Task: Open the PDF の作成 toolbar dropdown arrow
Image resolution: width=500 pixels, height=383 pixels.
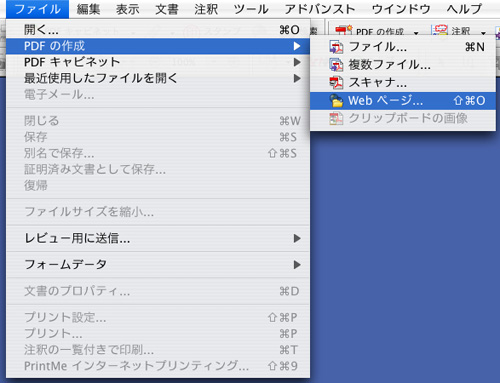Action: tap(416, 33)
